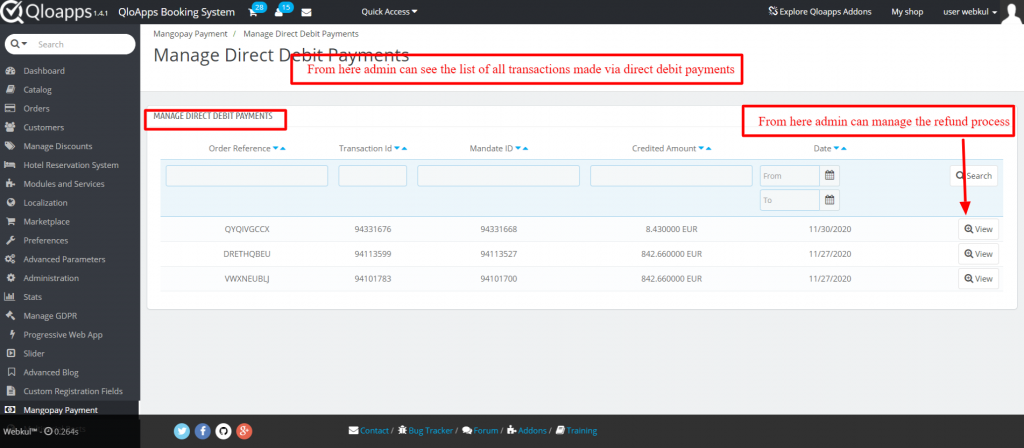The image size is (1024, 448).
Task: Select the 8.430000 EUR amount cell
Action: 673,229
